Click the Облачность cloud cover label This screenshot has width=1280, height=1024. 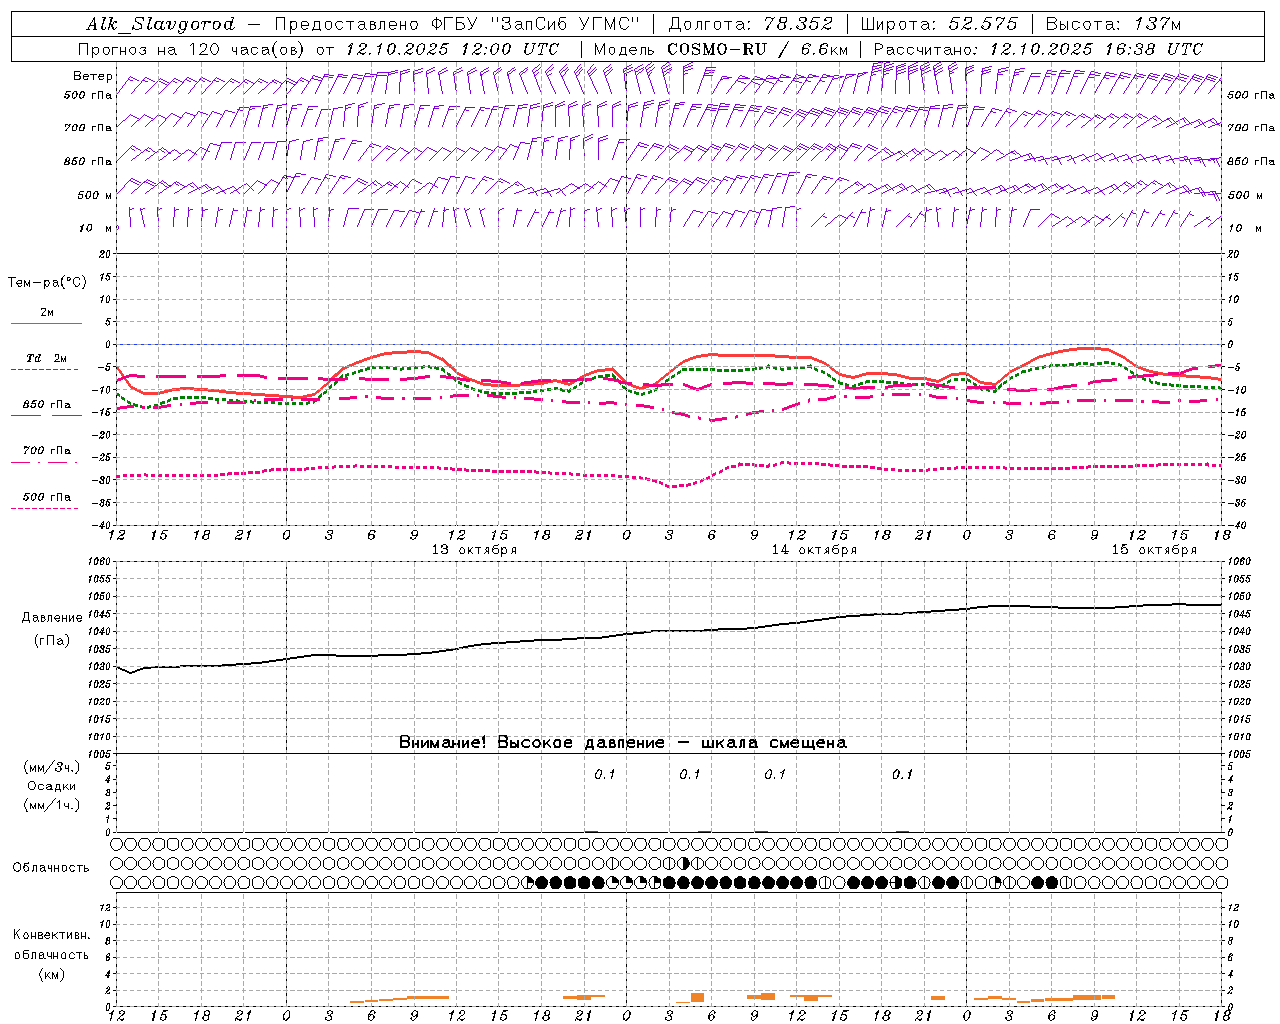click(51, 867)
